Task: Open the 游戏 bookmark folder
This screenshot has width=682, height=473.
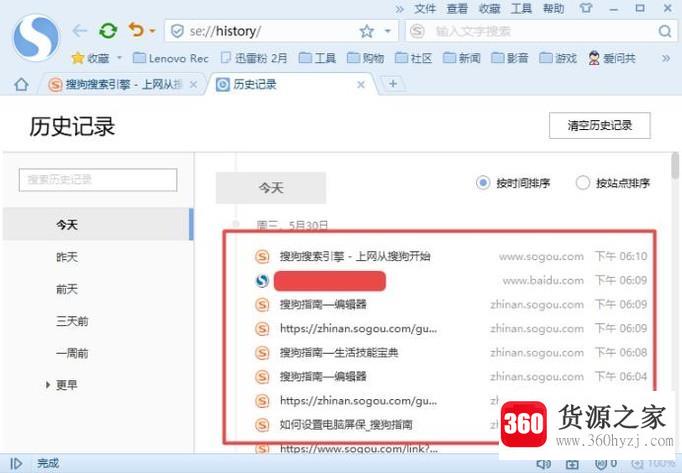Action: [558, 58]
